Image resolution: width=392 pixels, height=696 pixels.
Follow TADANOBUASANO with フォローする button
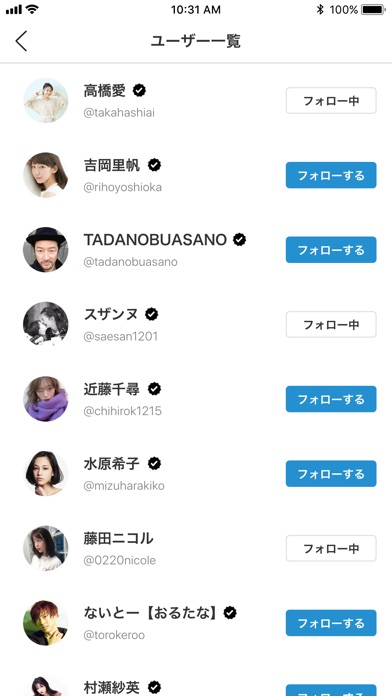[331, 250]
